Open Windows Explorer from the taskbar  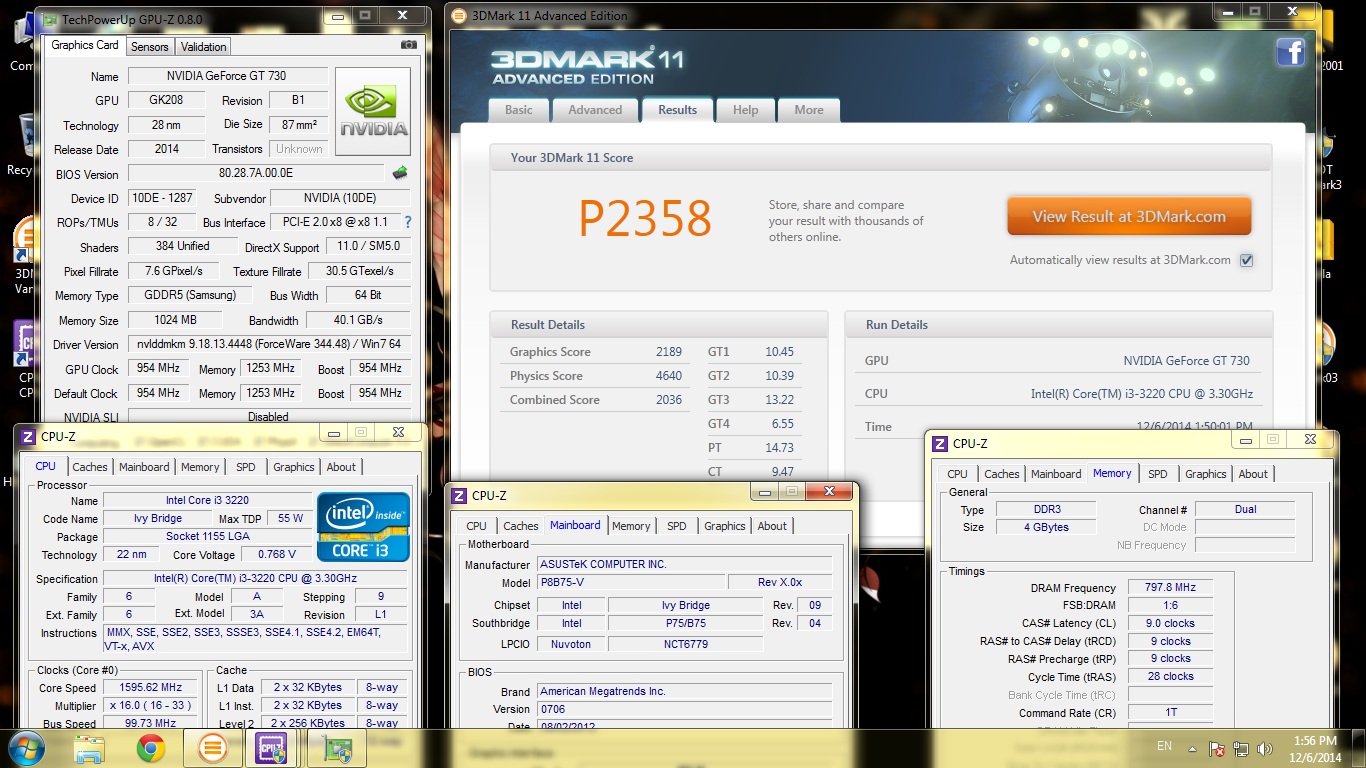point(89,748)
